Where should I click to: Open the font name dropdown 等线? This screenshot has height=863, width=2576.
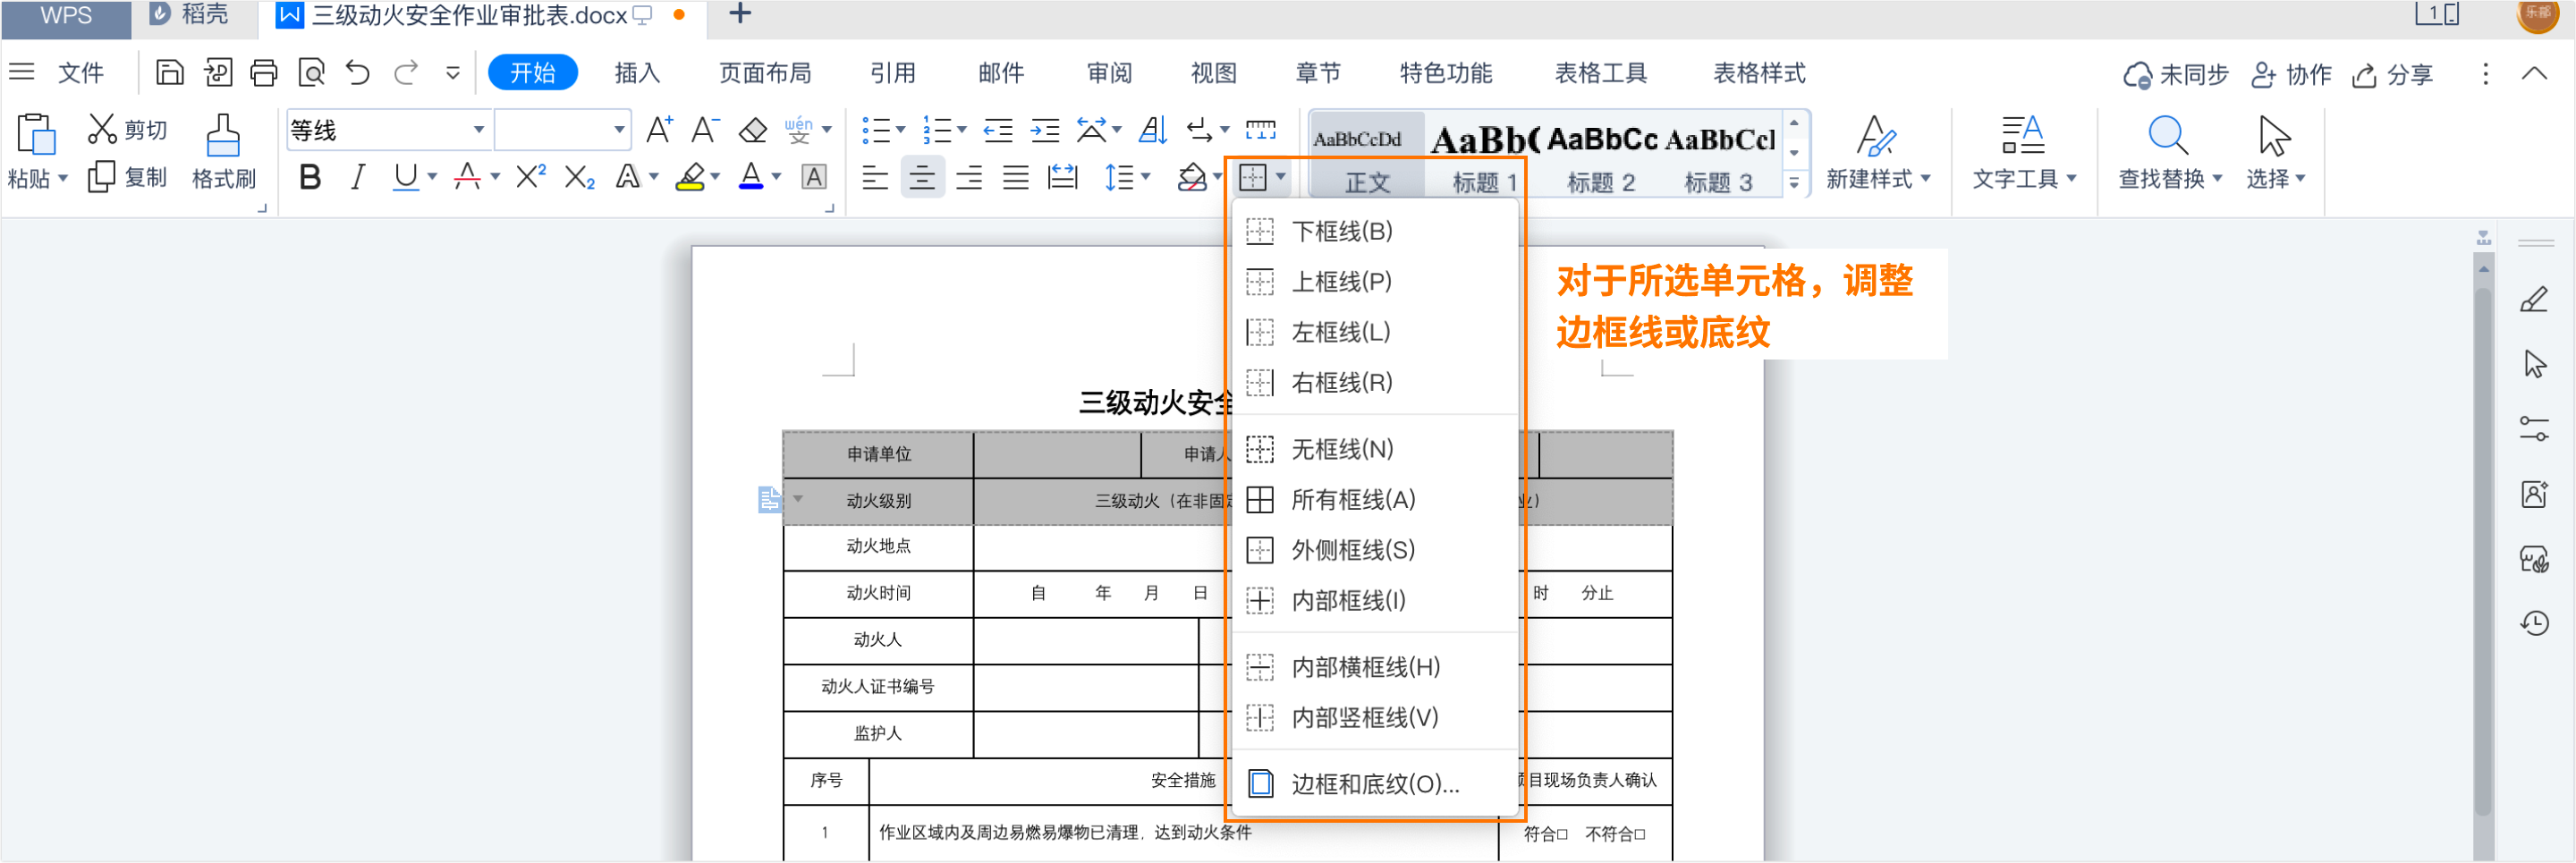click(x=479, y=130)
